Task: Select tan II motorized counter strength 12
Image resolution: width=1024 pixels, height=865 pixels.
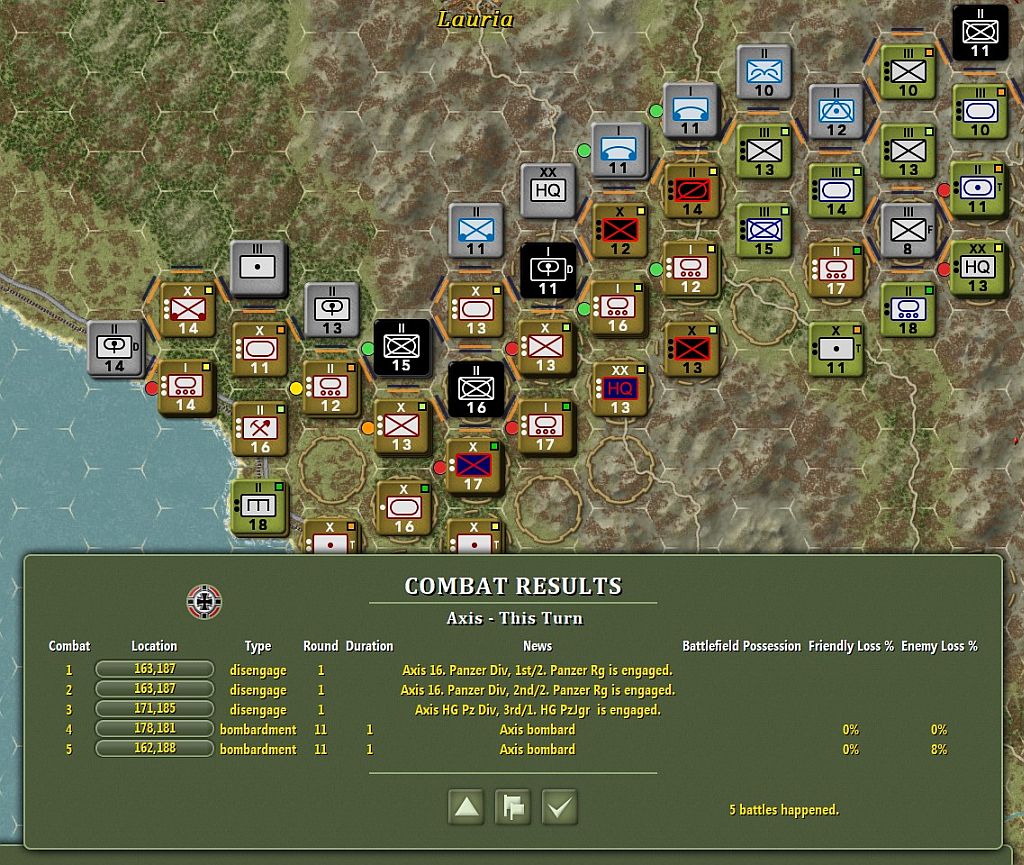Action: click(x=330, y=388)
